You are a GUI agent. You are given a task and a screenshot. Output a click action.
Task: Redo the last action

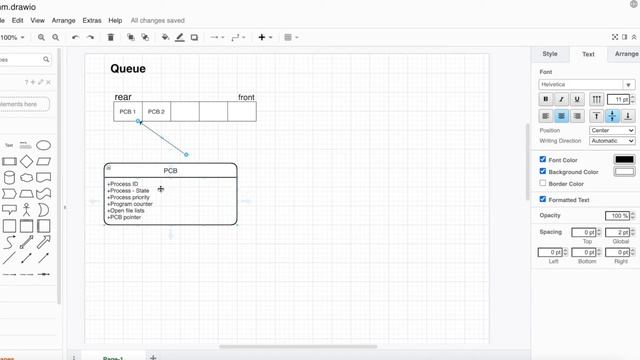pos(90,37)
